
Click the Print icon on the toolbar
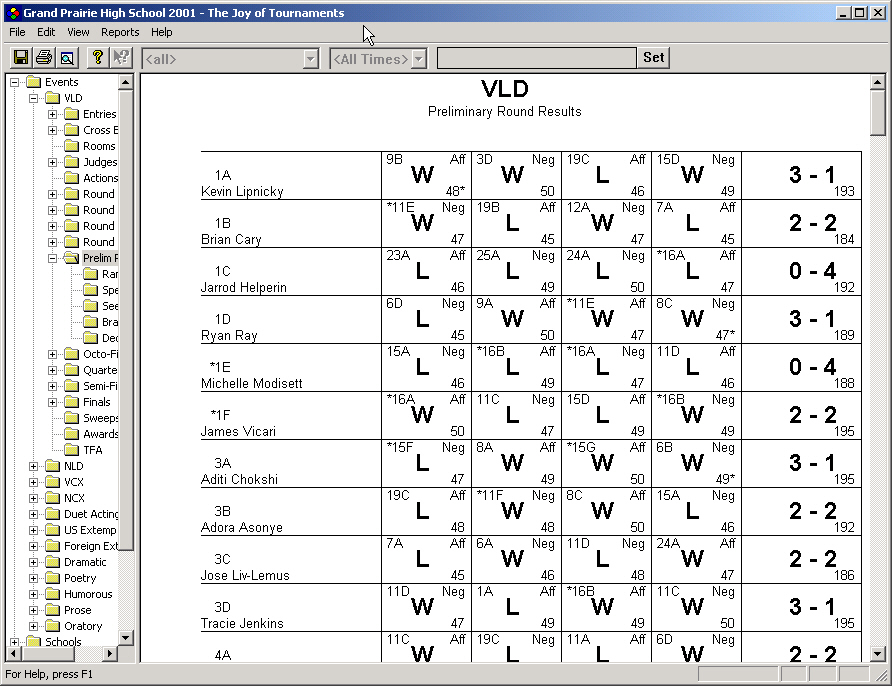pyautogui.click(x=43, y=57)
